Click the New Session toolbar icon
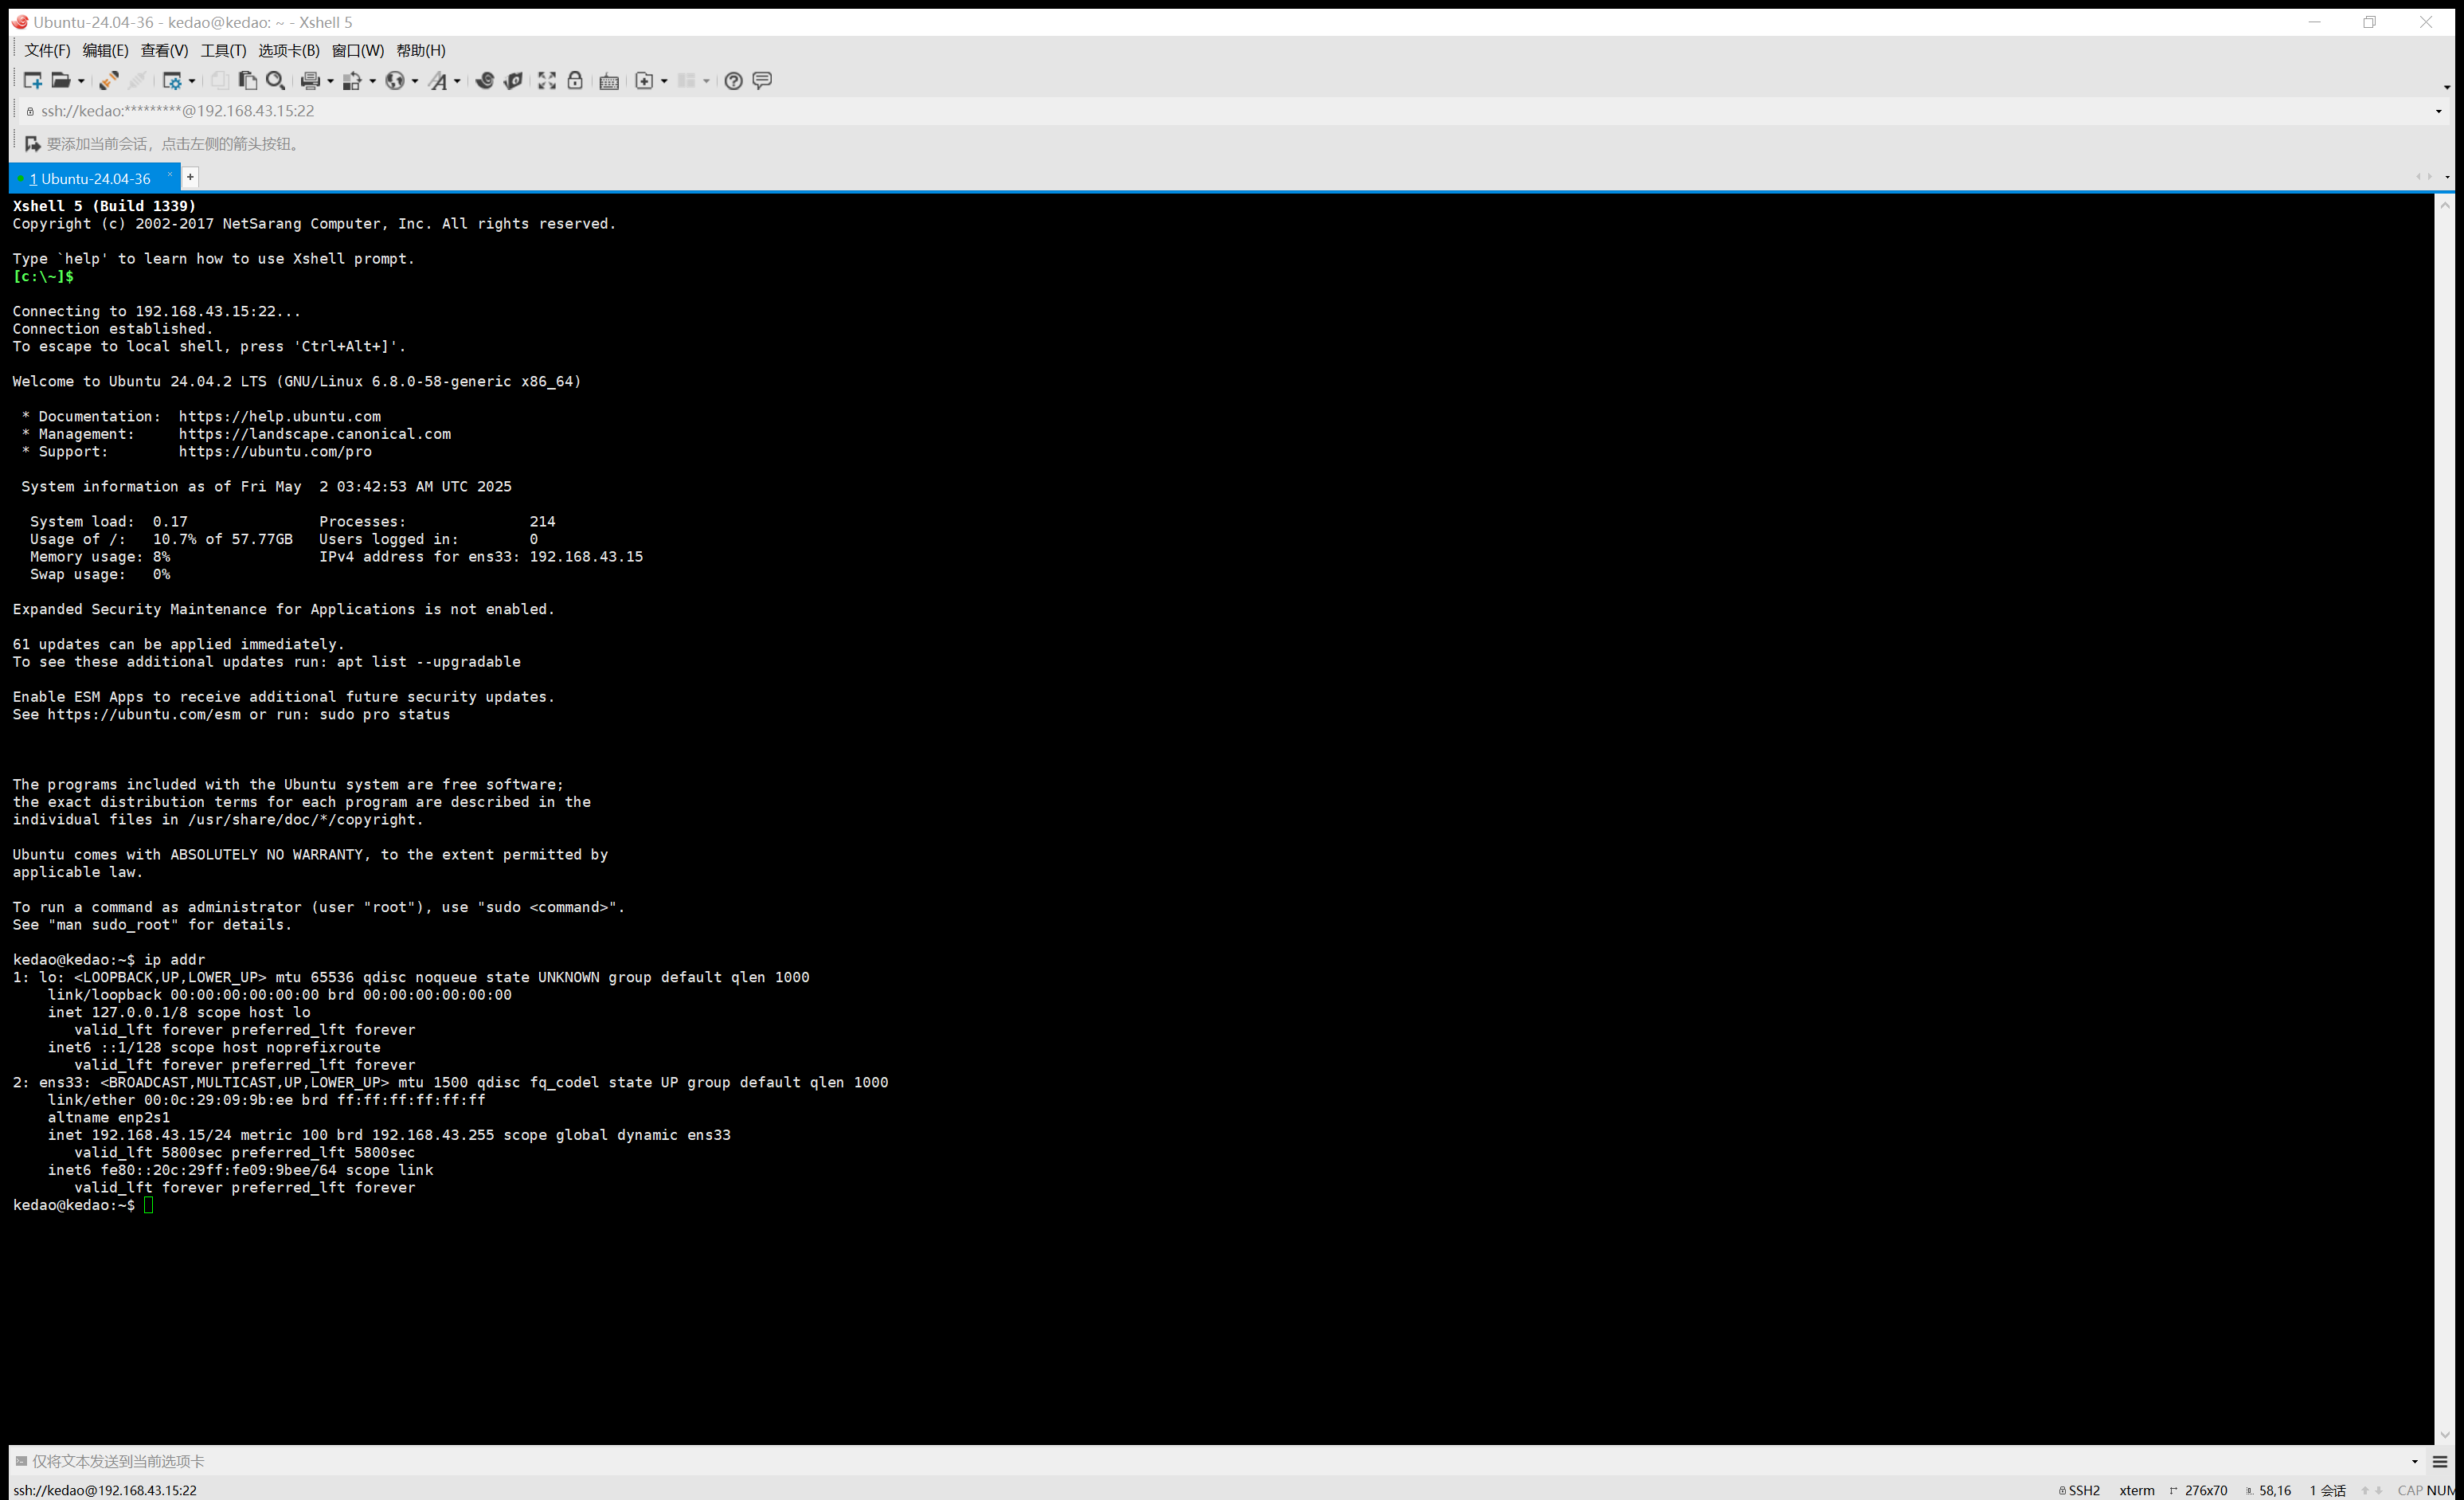This screenshot has width=2464, height=1500. click(32, 81)
